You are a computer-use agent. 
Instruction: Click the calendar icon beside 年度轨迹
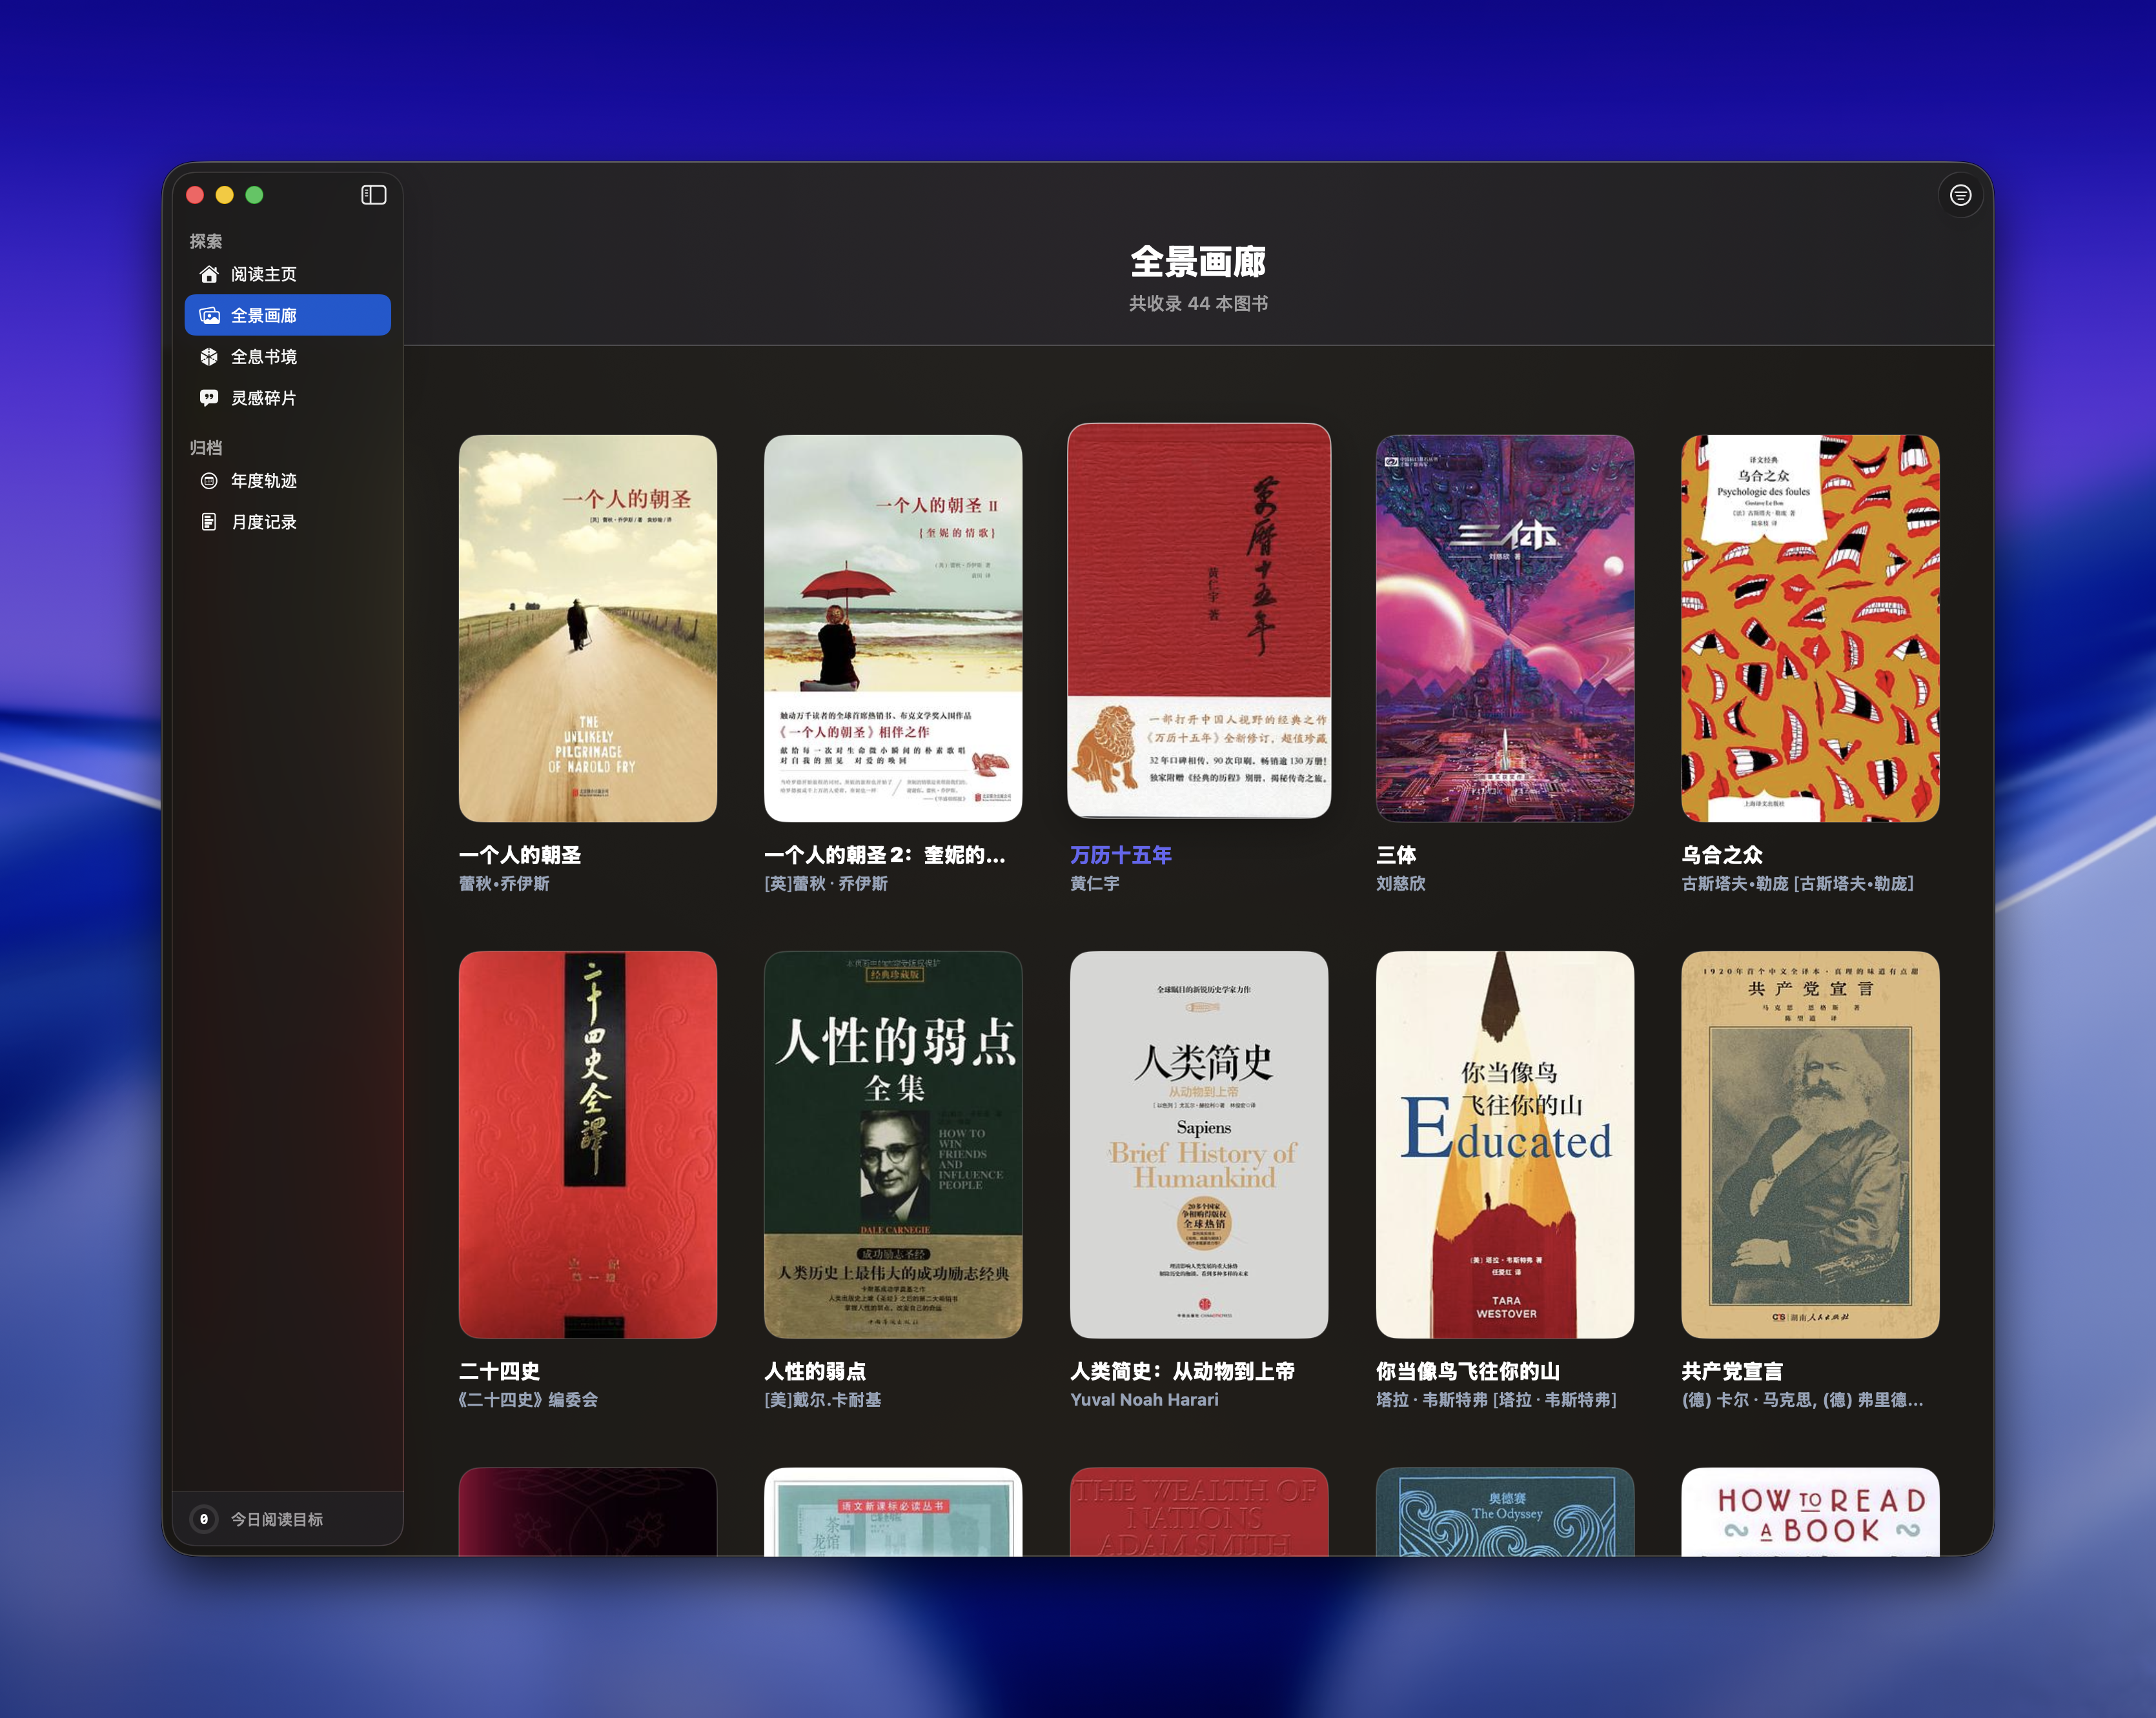click(x=209, y=481)
